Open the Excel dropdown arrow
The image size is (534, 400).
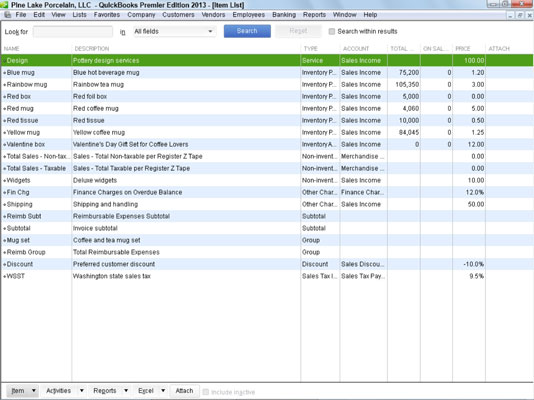(163, 390)
